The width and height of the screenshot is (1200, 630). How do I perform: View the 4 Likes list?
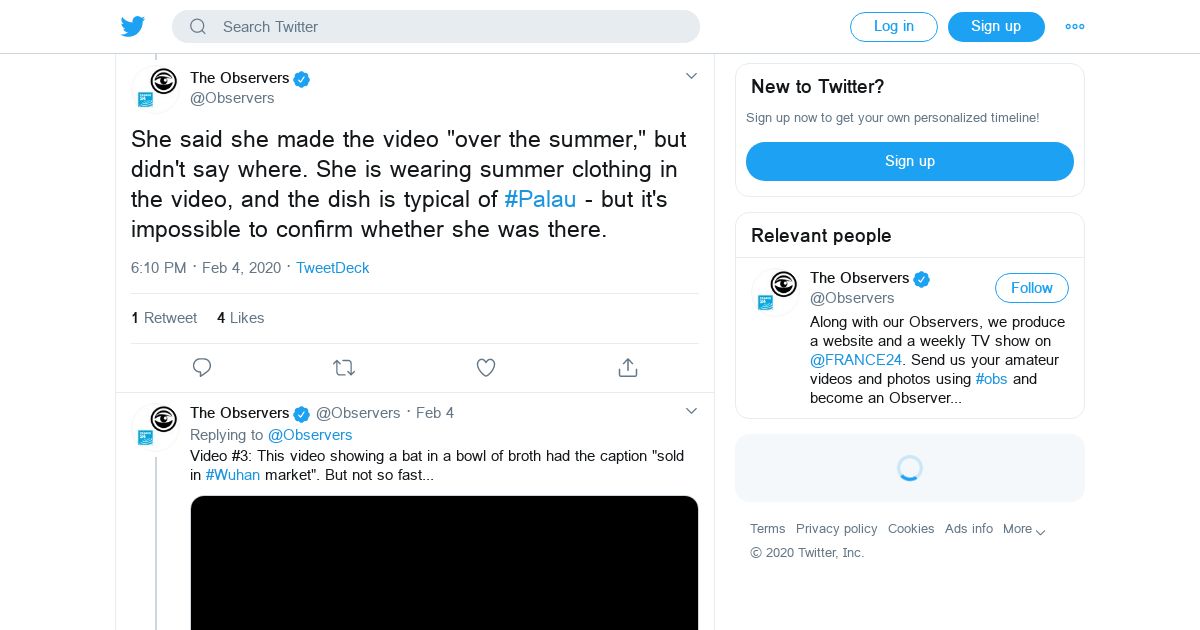[240, 318]
